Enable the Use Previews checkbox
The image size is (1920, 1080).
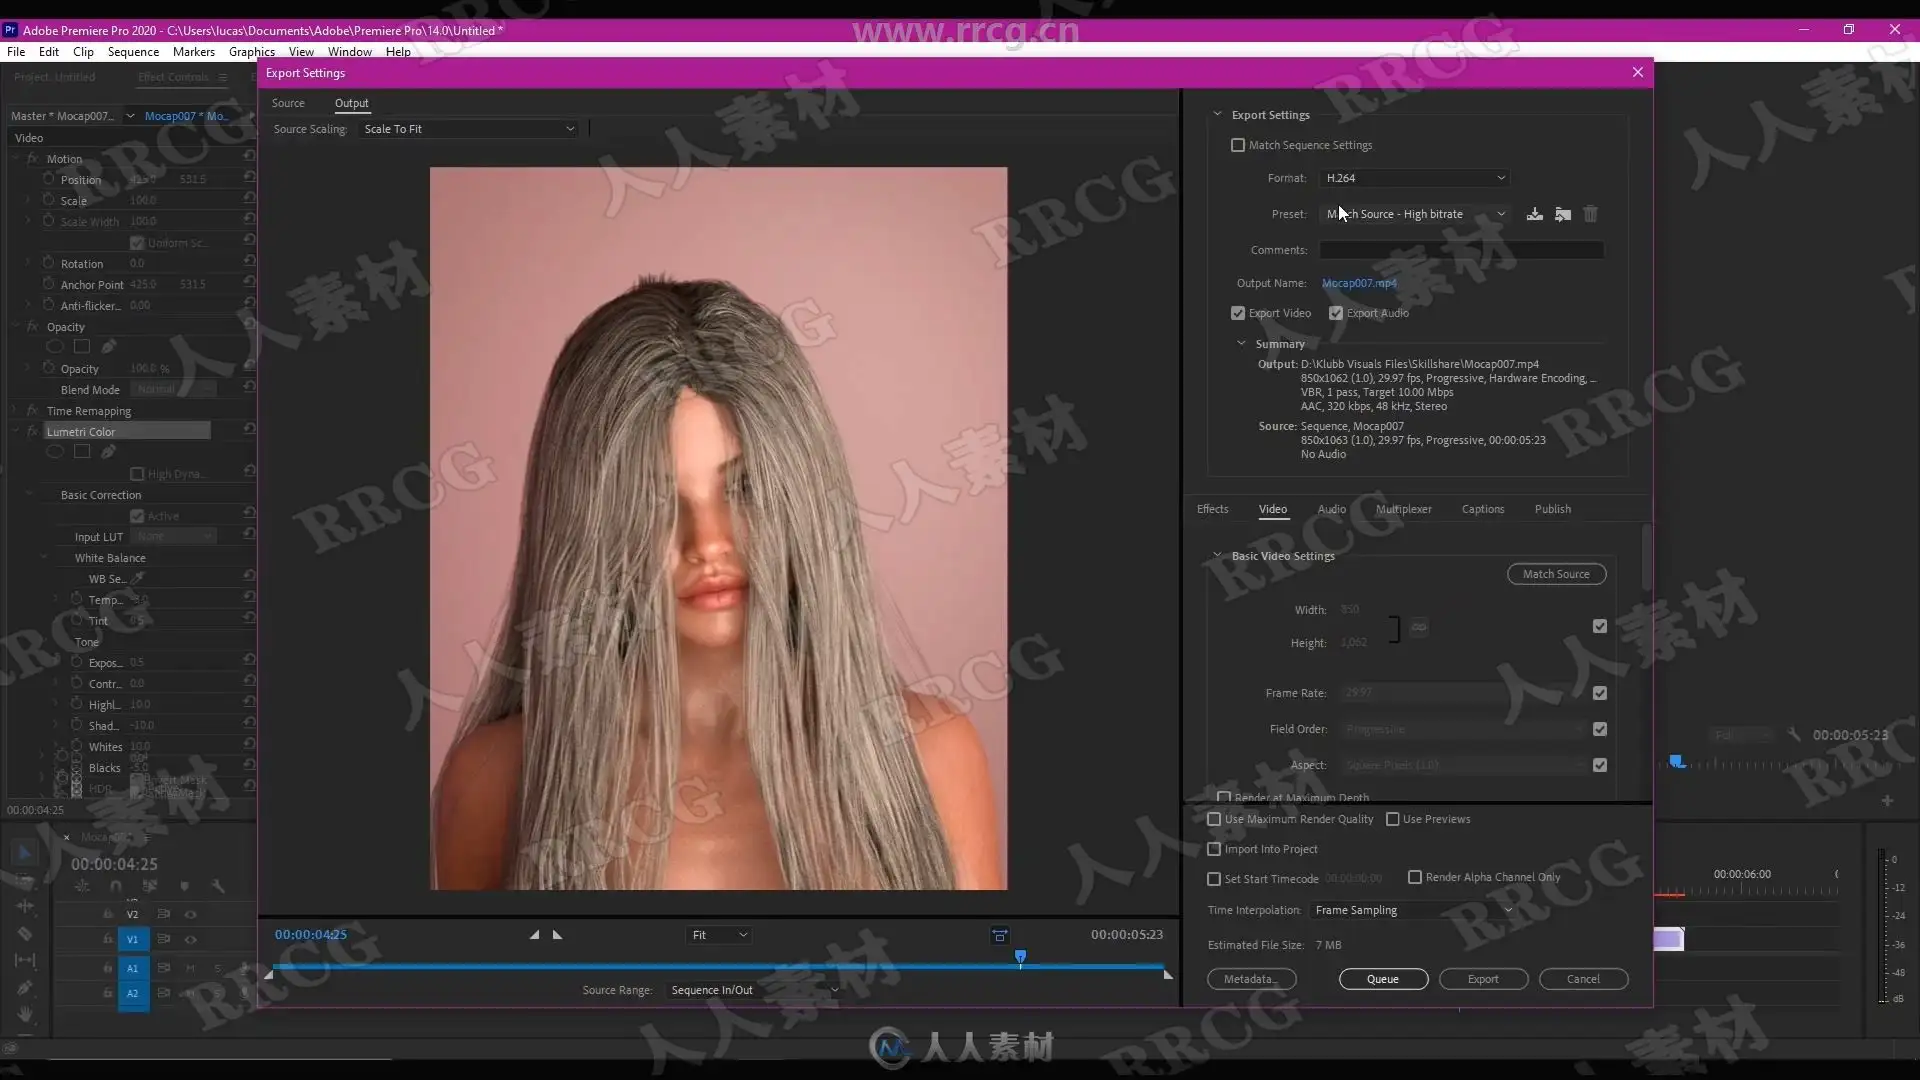(1392, 819)
